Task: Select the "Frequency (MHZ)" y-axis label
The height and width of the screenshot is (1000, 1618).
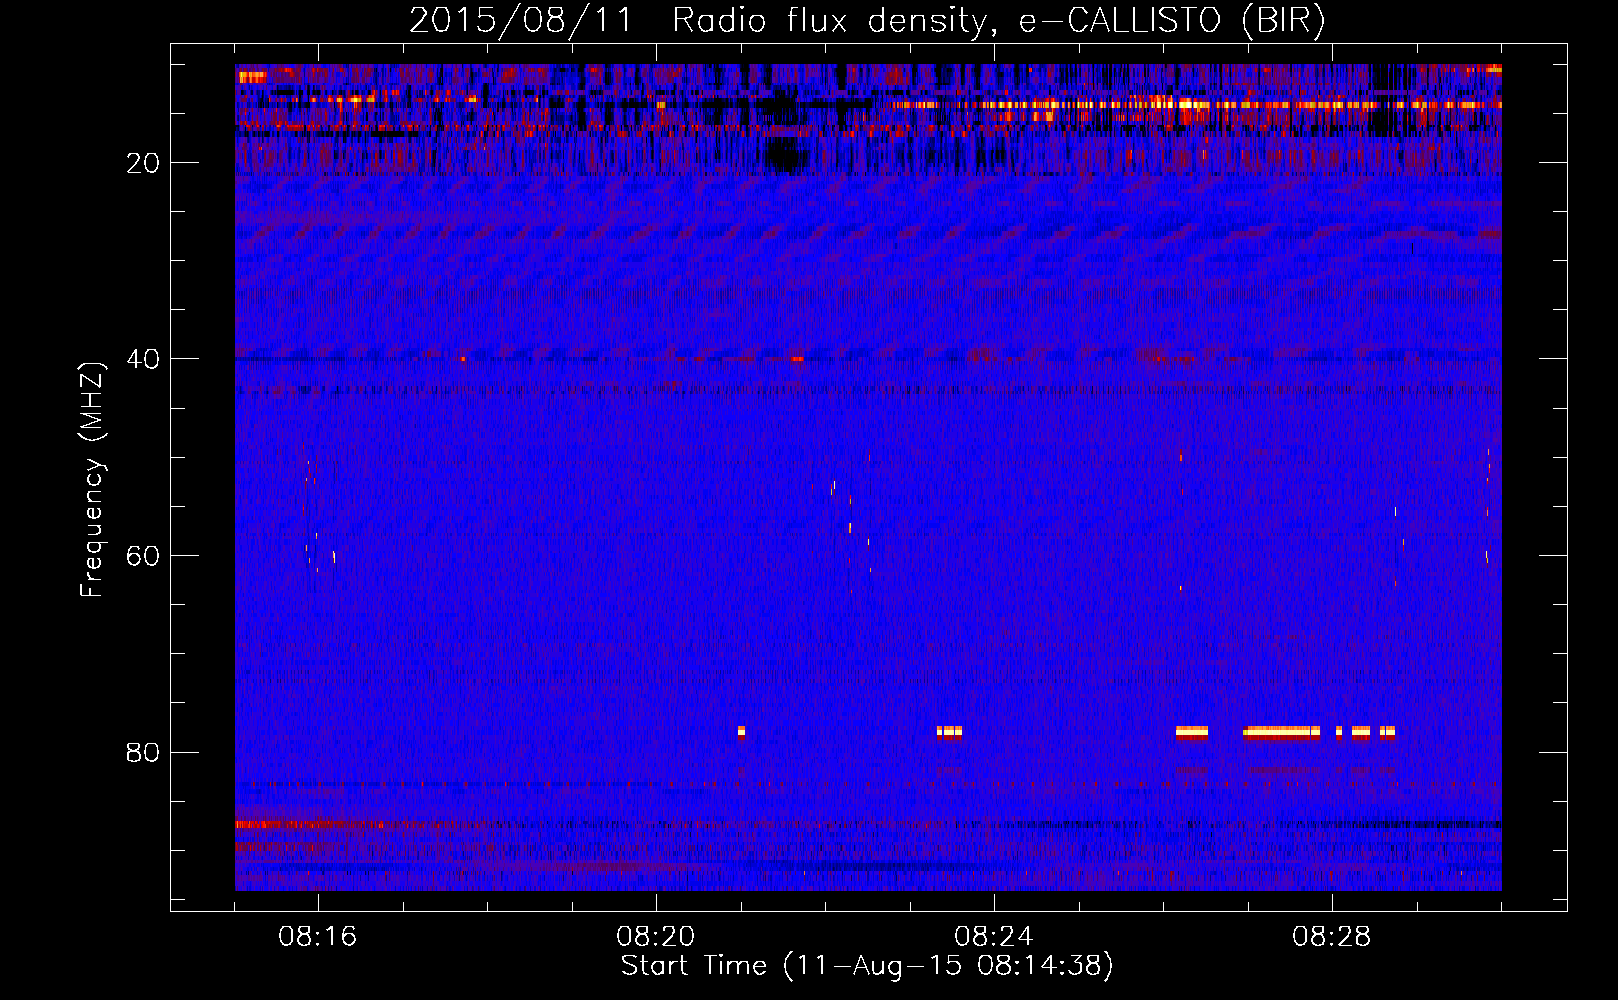Action: (92, 479)
